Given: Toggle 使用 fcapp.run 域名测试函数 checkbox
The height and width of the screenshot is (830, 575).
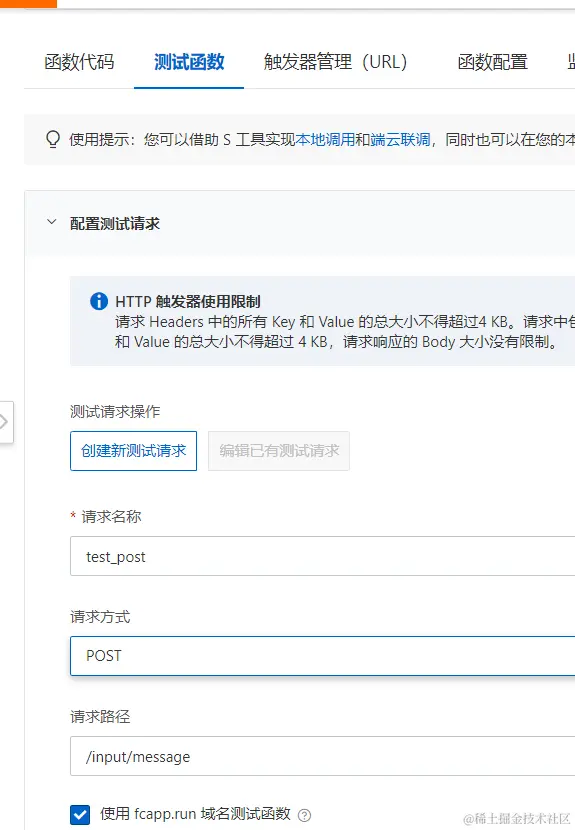Looking at the screenshot, I should pyautogui.click(x=80, y=814).
